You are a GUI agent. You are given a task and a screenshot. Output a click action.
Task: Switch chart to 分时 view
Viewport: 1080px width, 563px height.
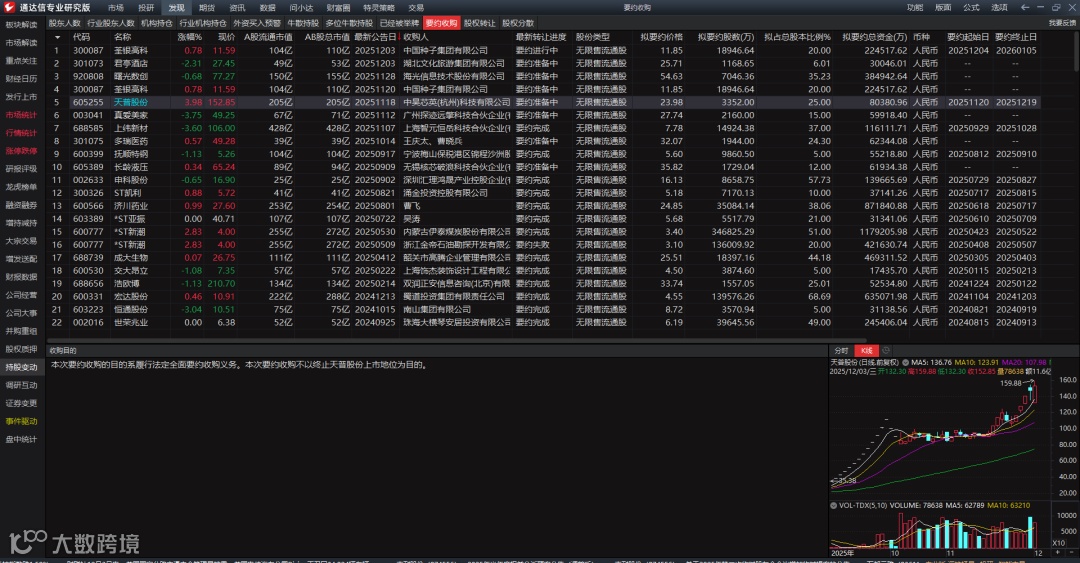point(842,351)
